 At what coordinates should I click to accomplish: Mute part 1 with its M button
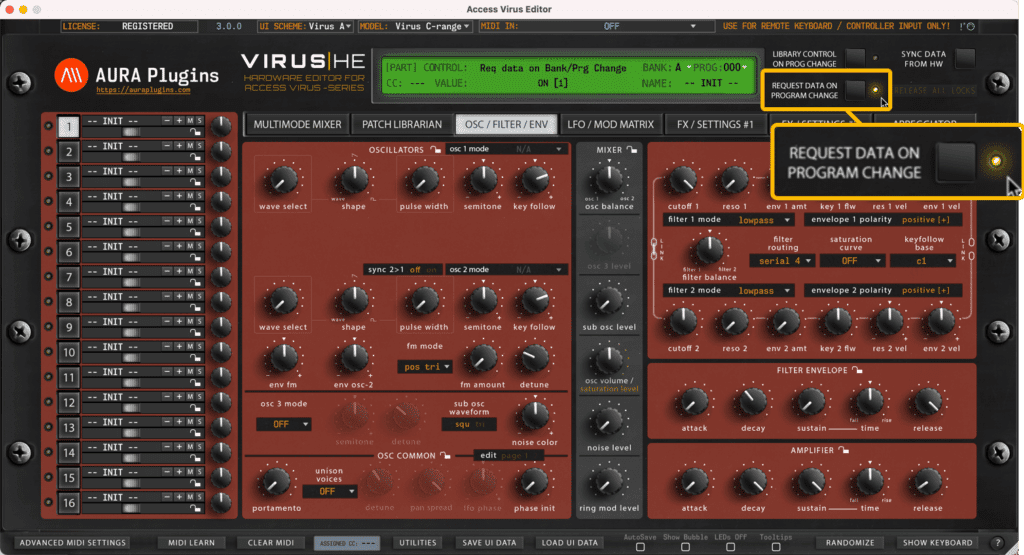(190, 121)
